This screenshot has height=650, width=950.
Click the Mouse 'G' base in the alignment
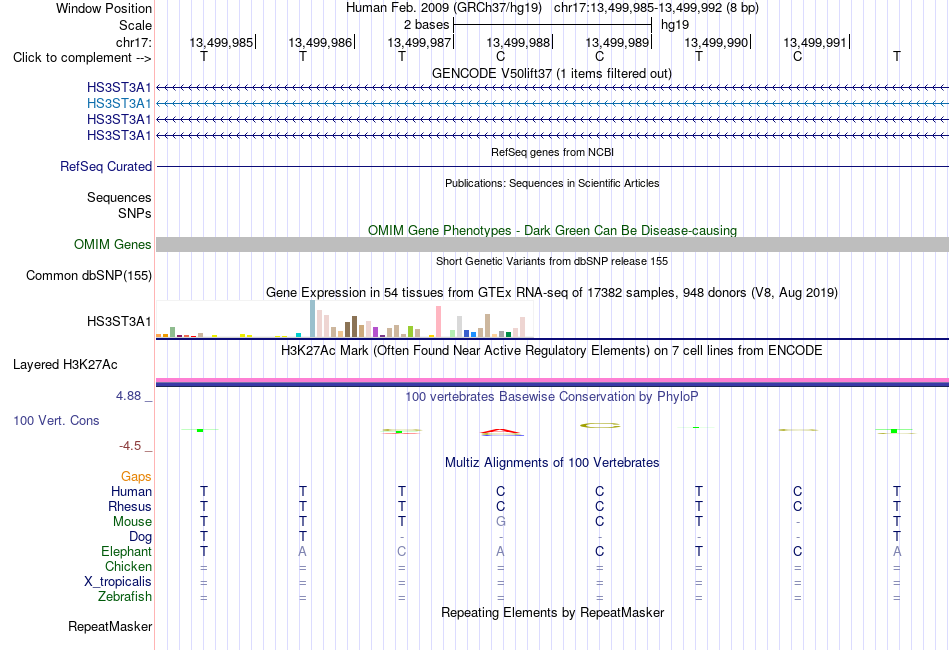pos(500,522)
